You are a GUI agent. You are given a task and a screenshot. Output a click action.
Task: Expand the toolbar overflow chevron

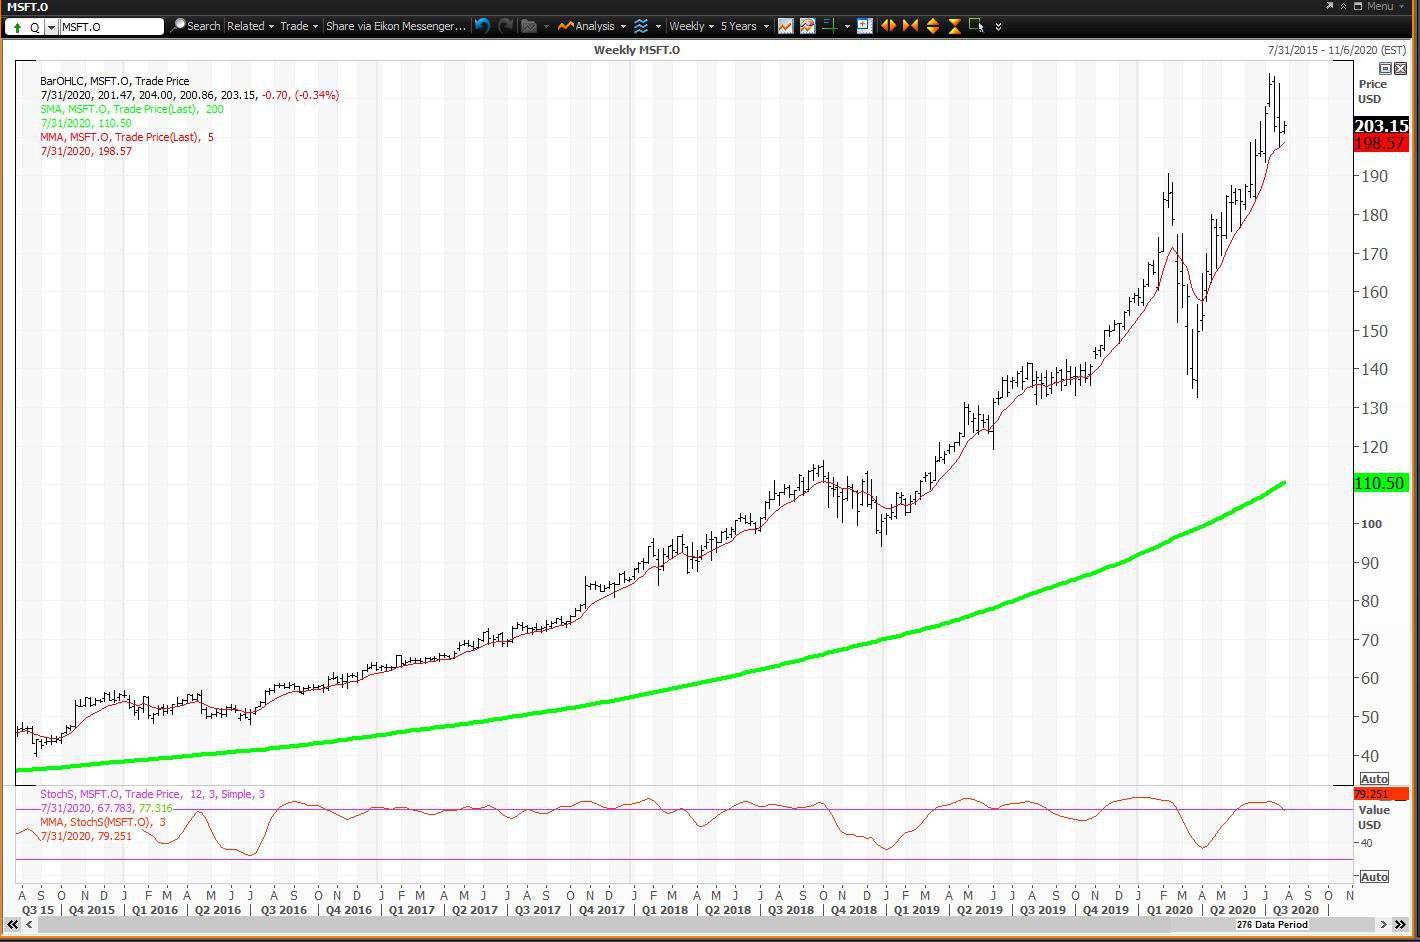(x=998, y=26)
